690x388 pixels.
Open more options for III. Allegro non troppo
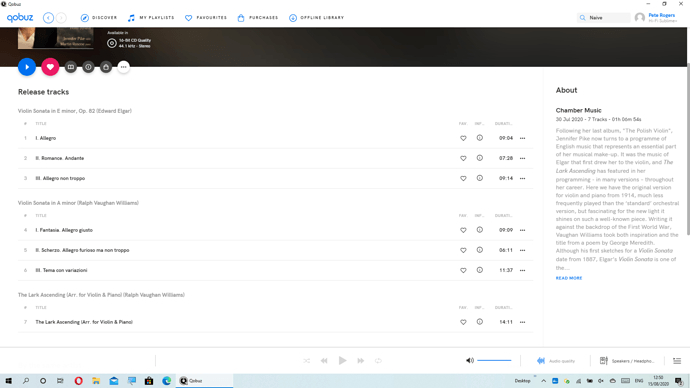coord(522,179)
